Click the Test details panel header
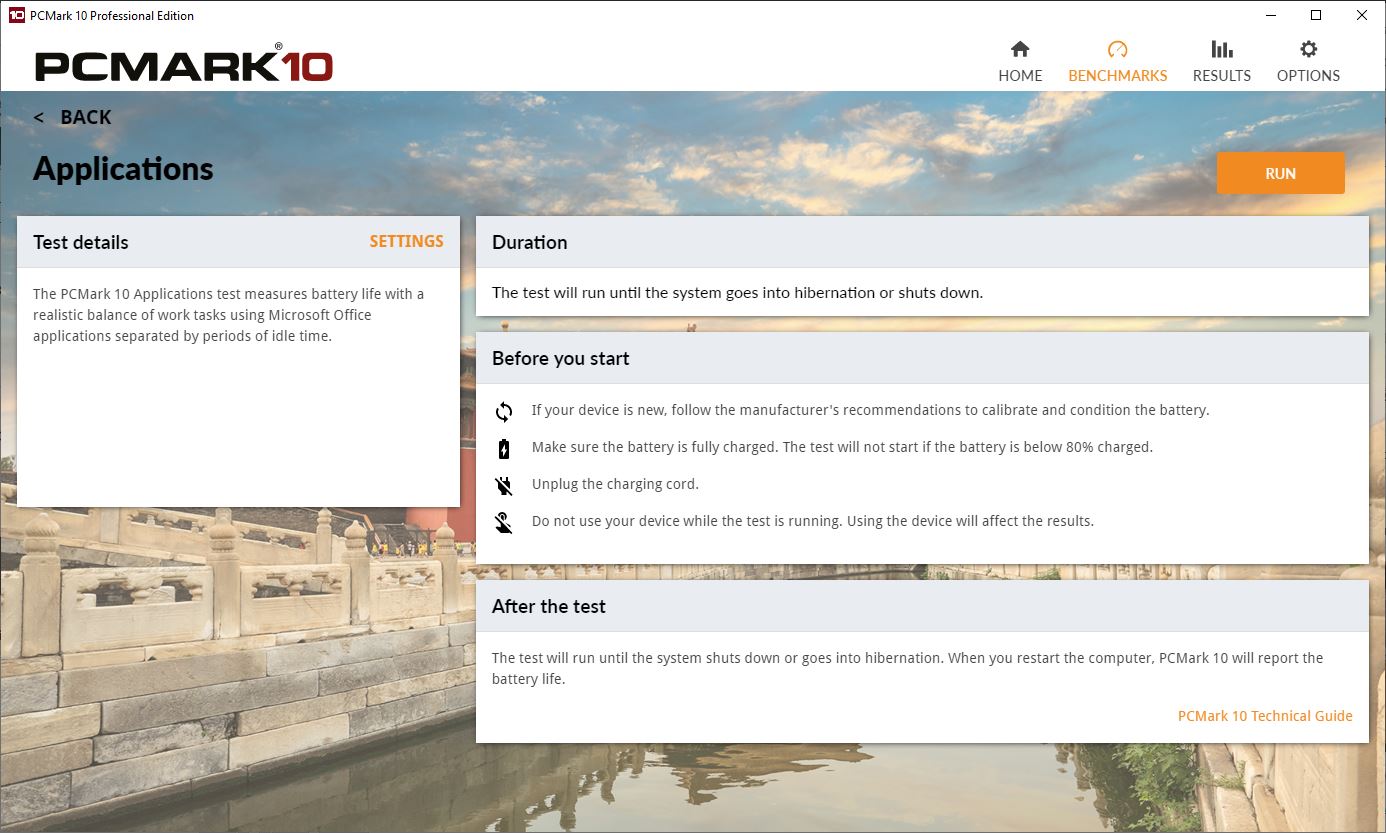This screenshot has height=833, width=1386. [x=238, y=242]
